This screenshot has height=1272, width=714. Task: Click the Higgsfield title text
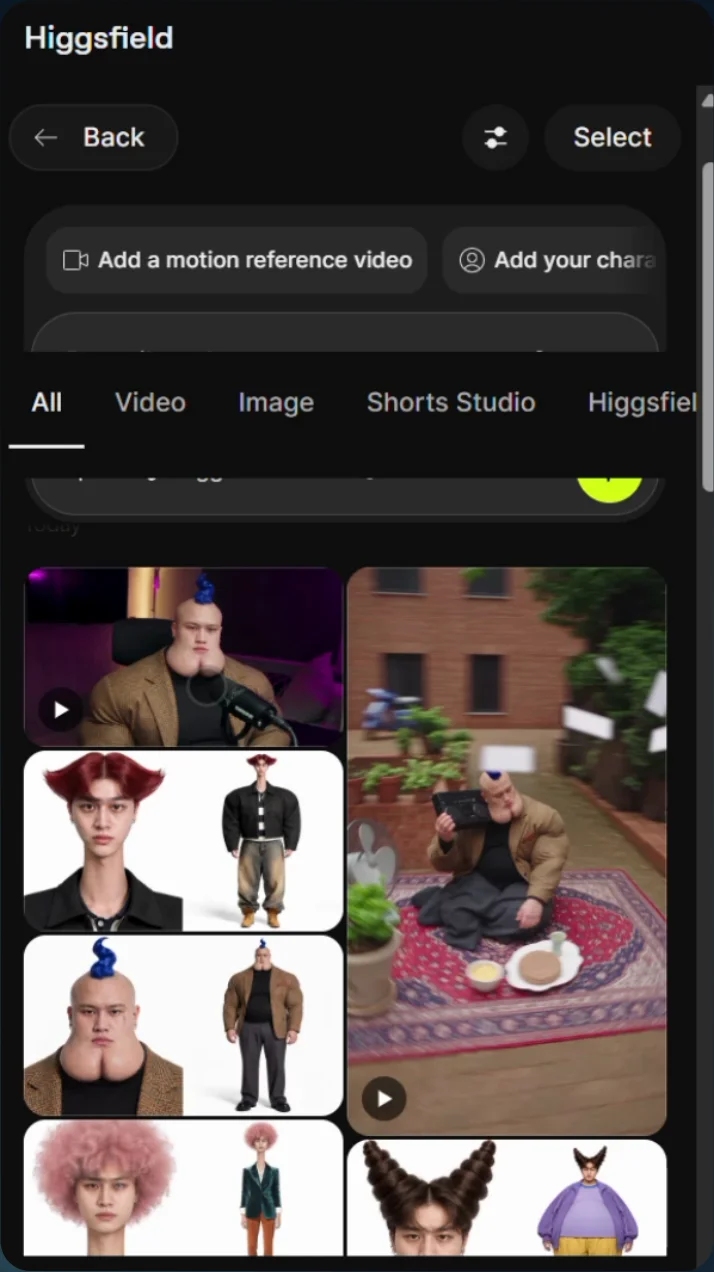point(99,38)
